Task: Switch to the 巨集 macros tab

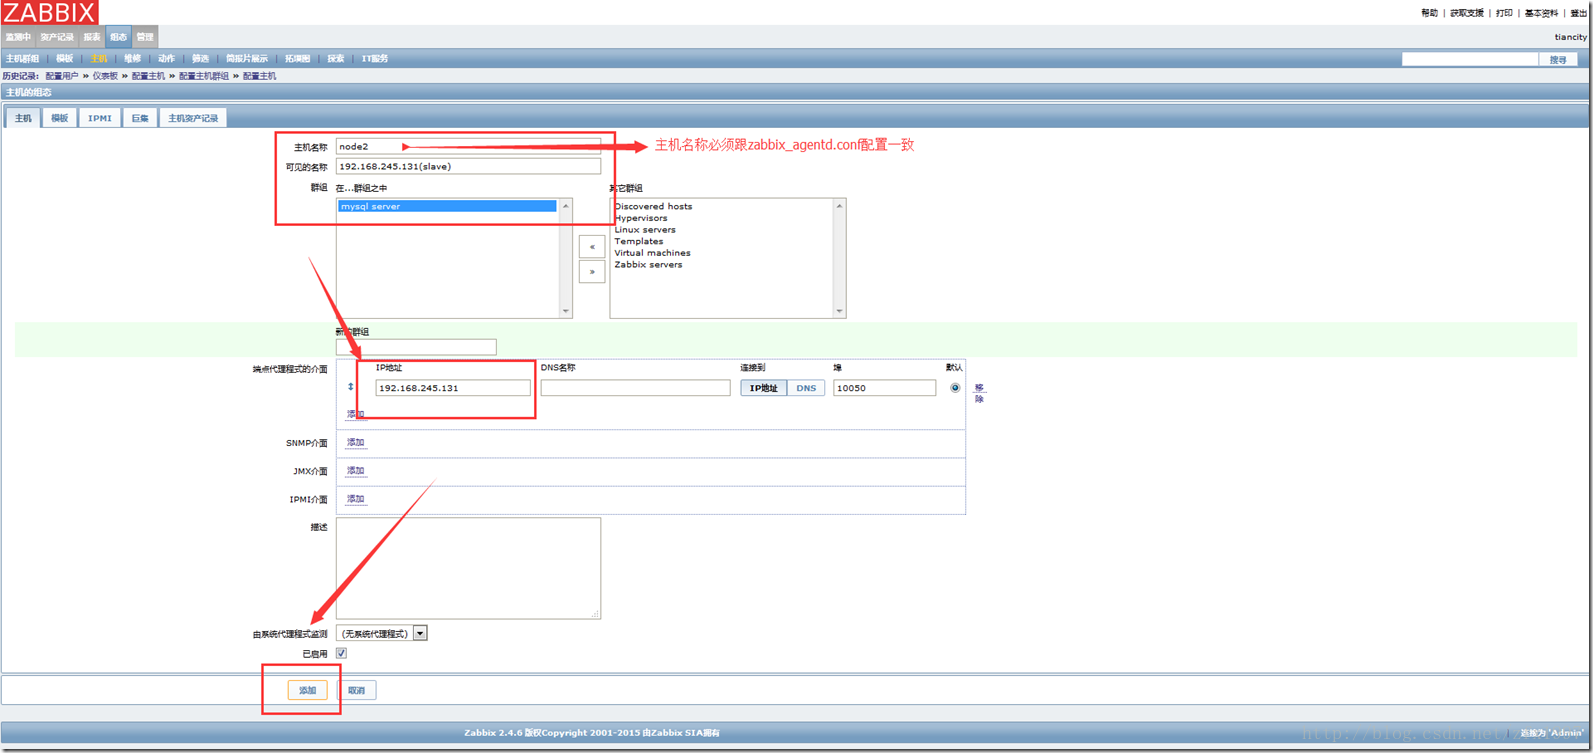Action: tap(140, 118)
